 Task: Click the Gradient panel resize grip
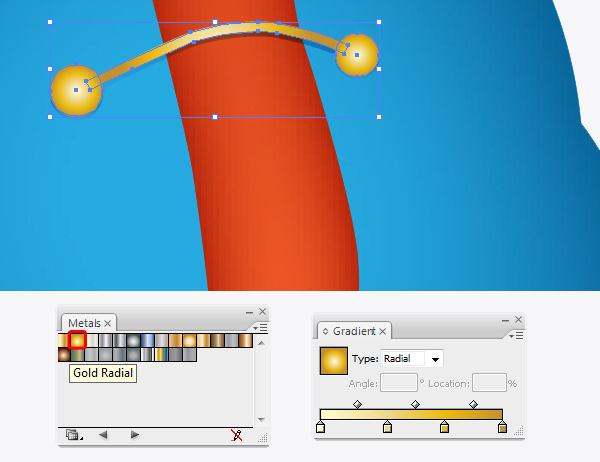pyautogui.click(x=519, y=431)
